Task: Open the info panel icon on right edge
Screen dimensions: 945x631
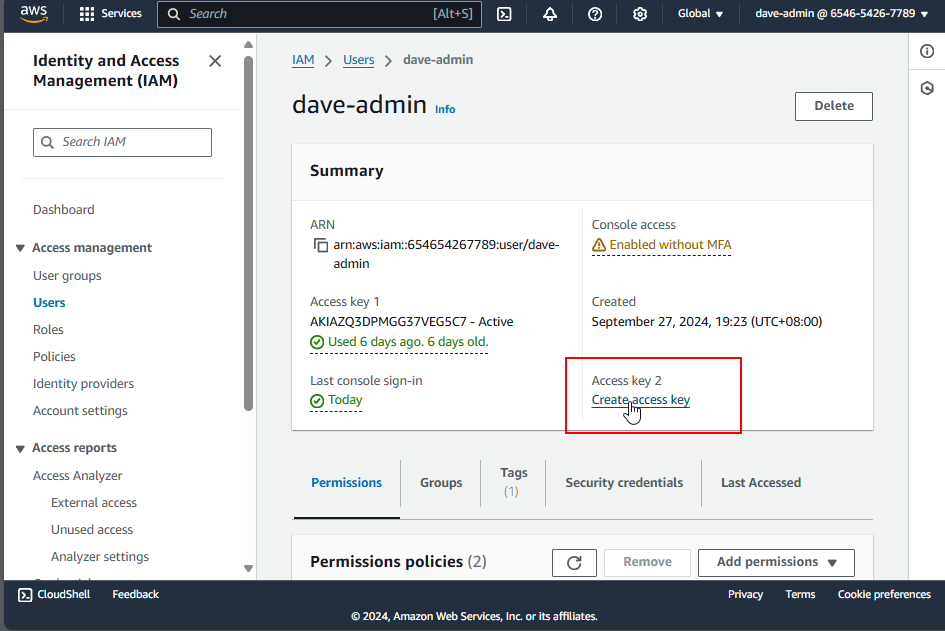Action: coord(927,52)
